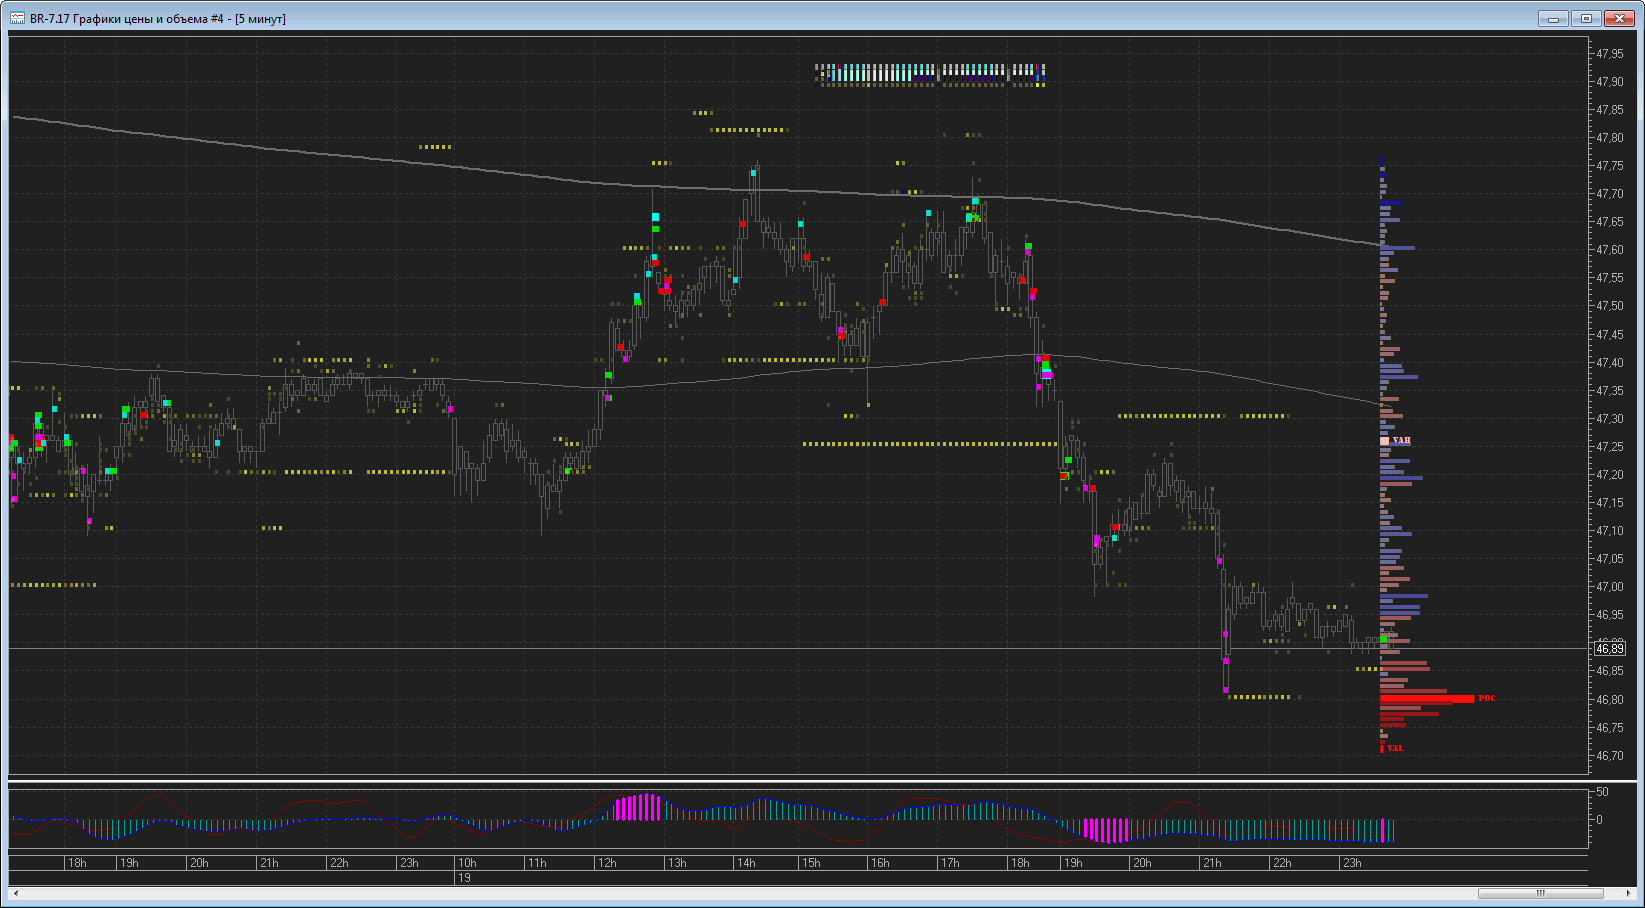
Task: Click the 10h label on the time axis
Action: click(467, 863)
